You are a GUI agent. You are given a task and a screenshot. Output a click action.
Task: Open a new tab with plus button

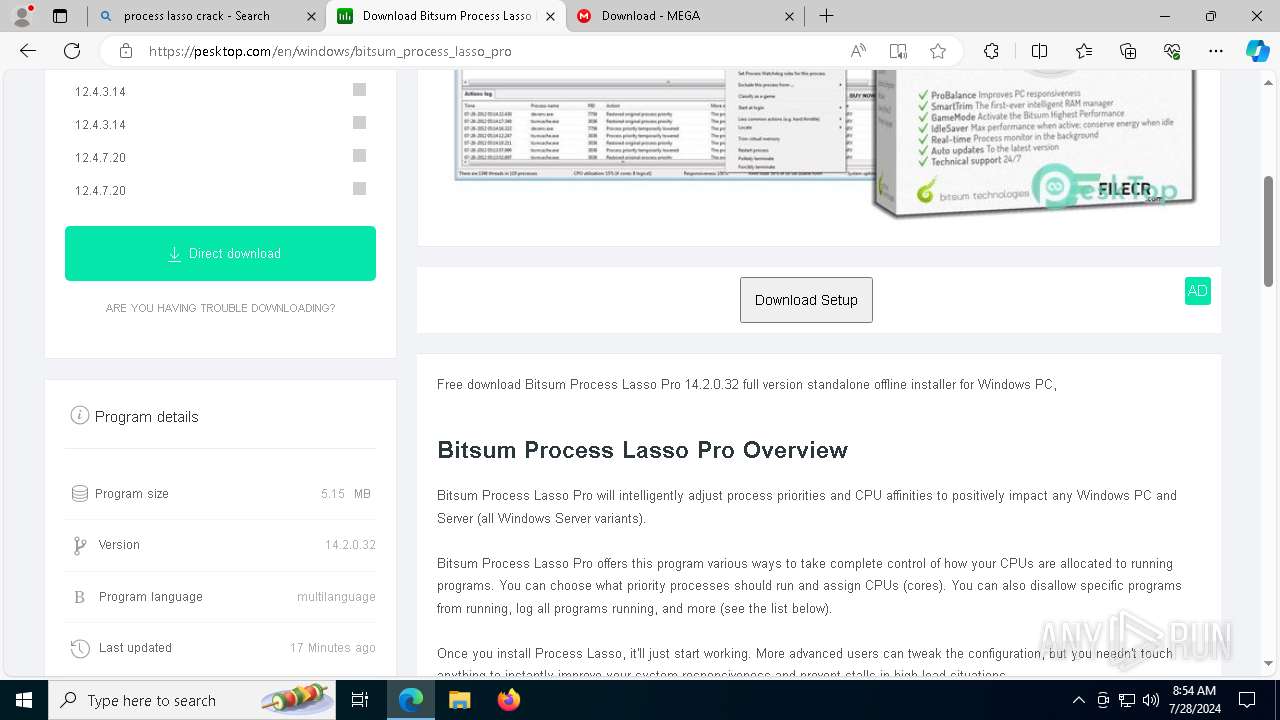(826, 16)
